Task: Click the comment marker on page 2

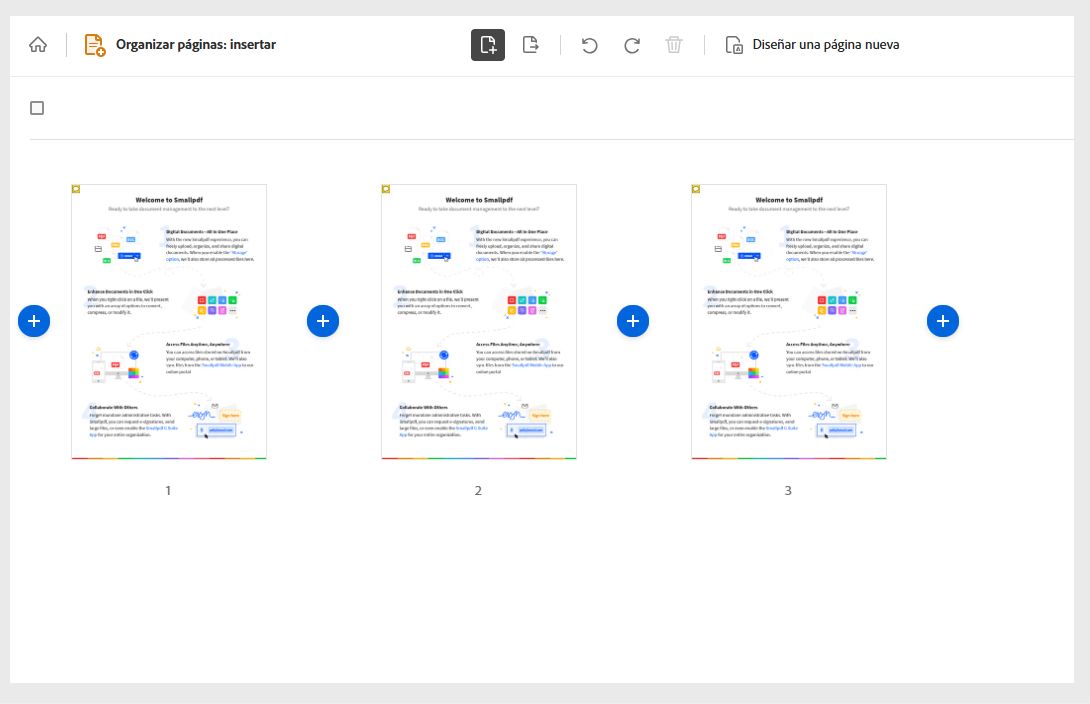Action: click(386, 189)
